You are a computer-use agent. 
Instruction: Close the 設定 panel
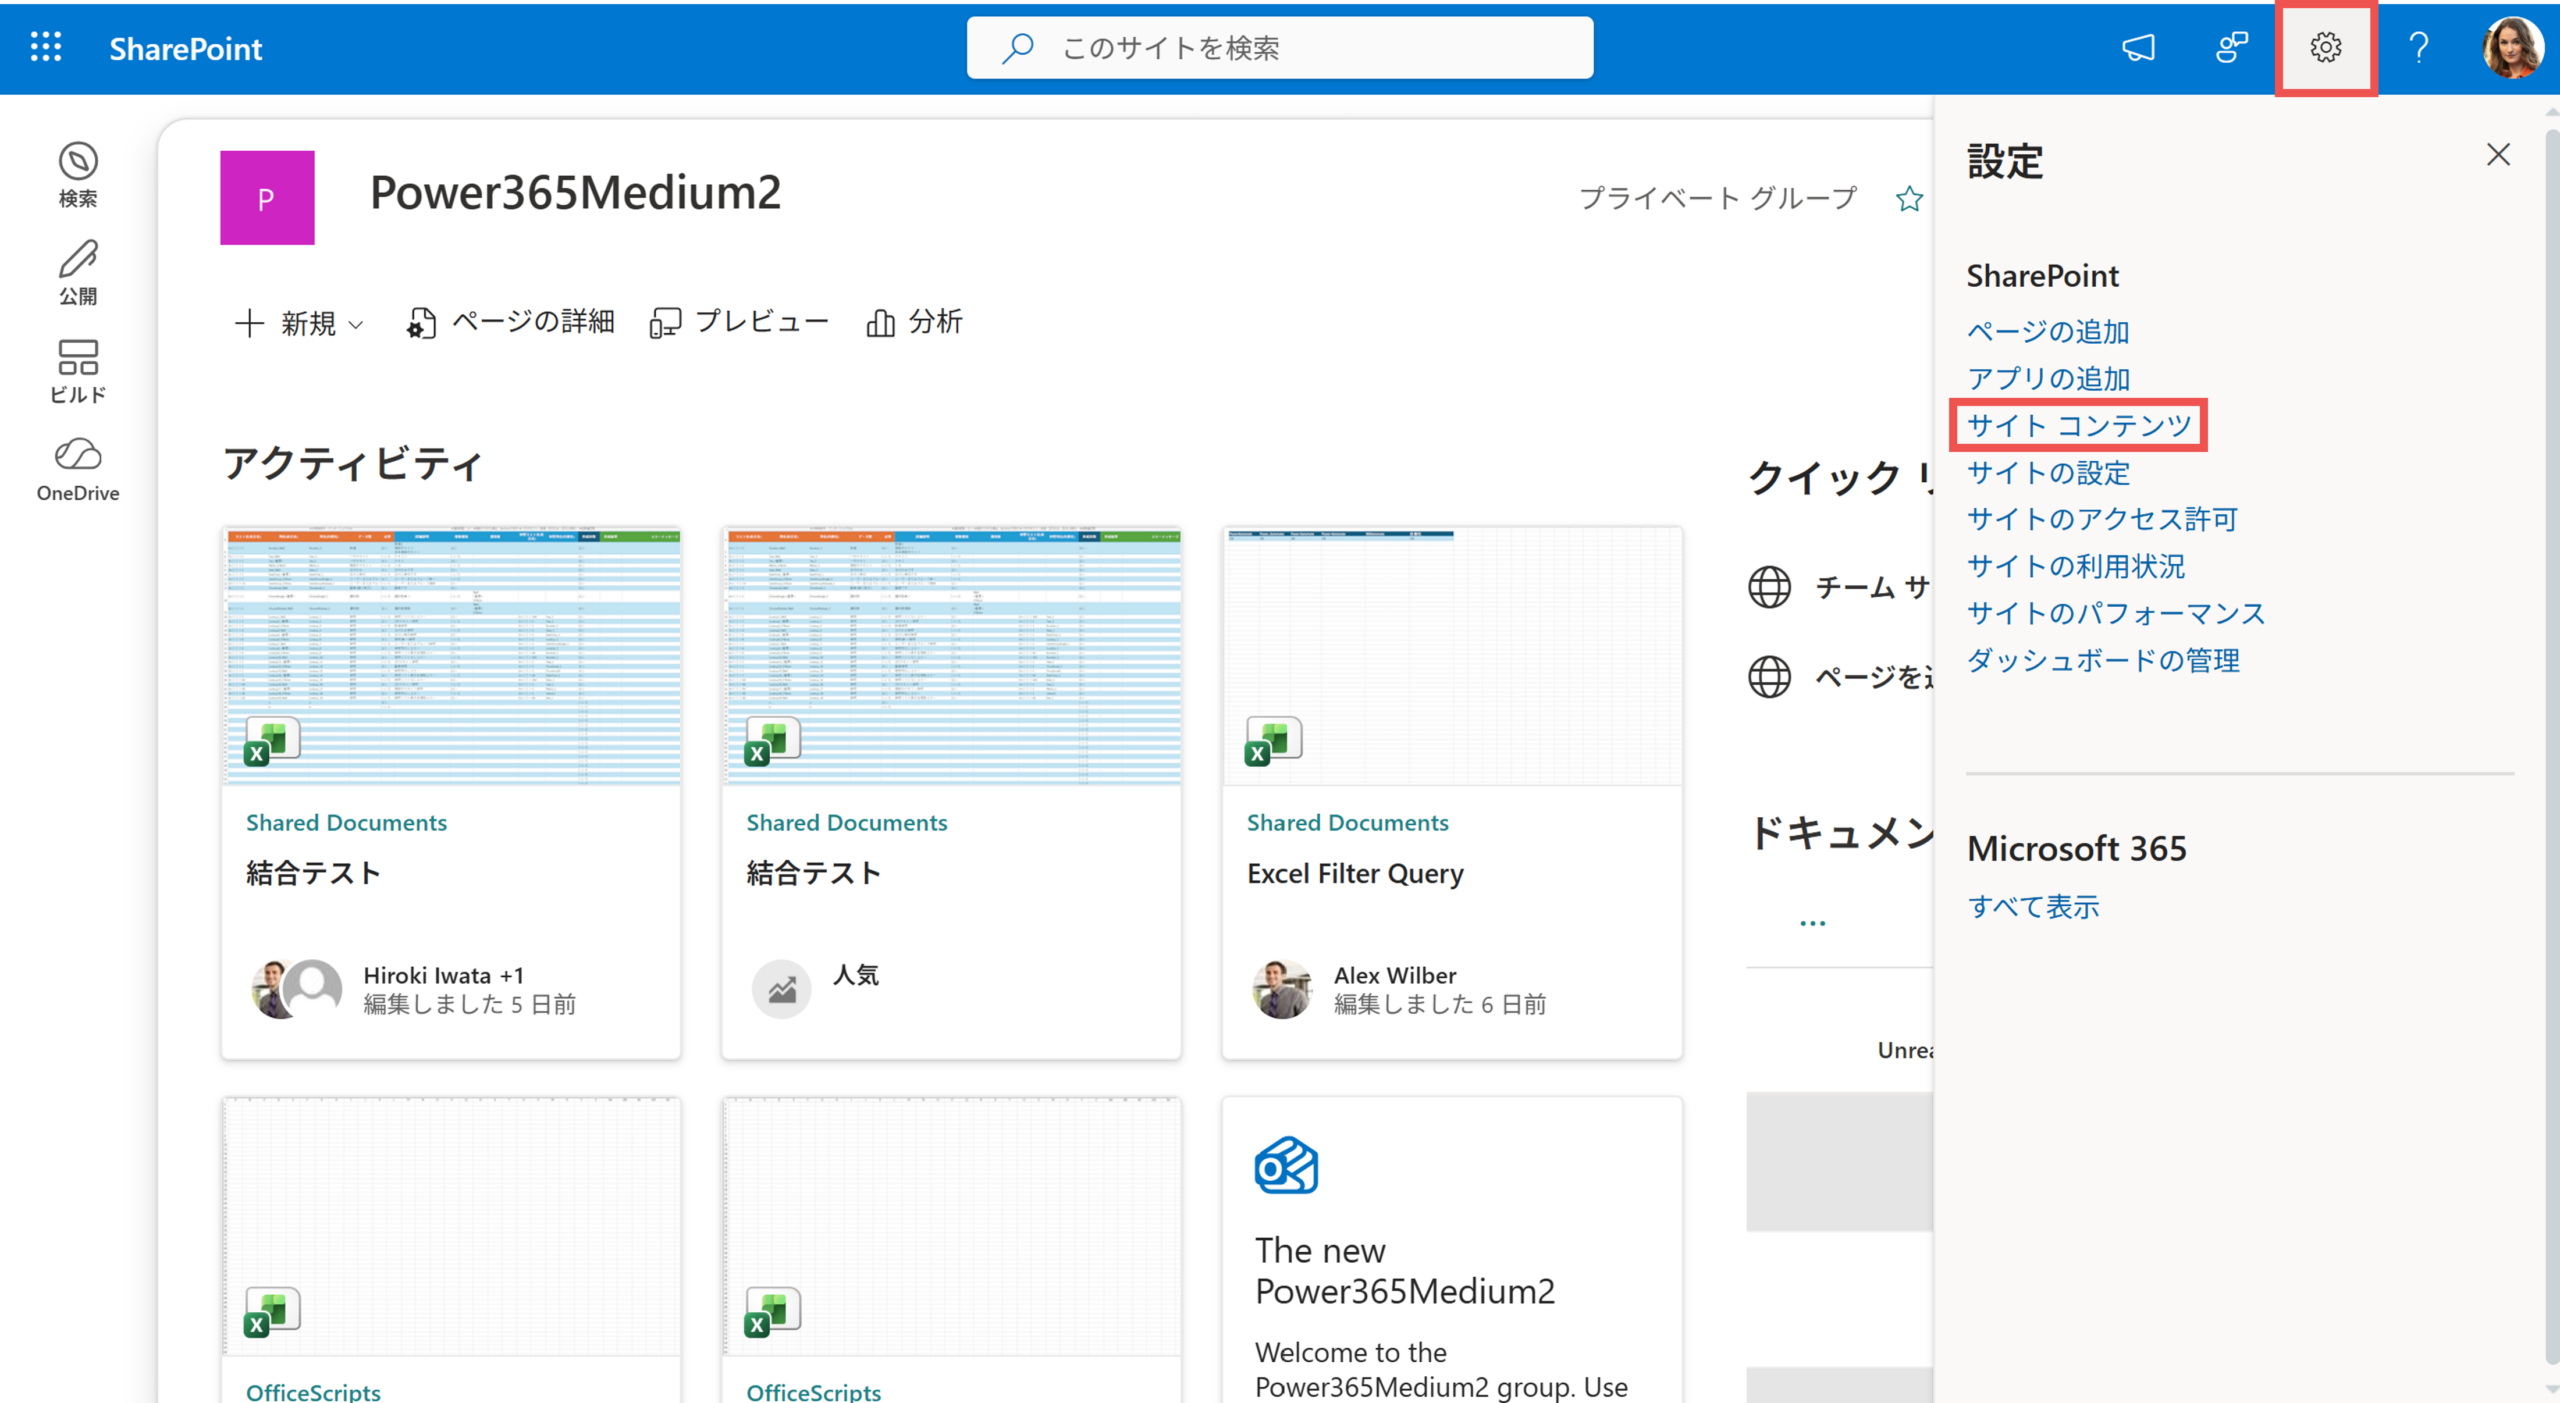click(x=2498, y=154)
